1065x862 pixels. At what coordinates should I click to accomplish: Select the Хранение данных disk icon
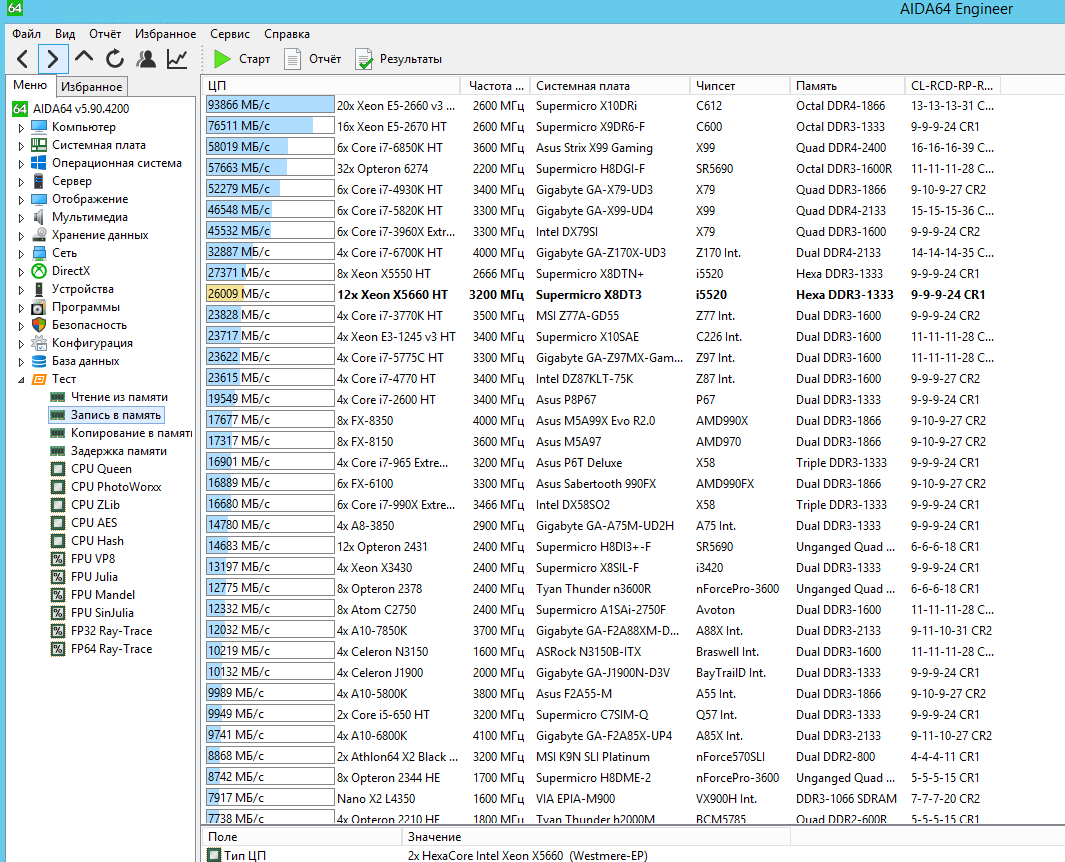point(39,235)
